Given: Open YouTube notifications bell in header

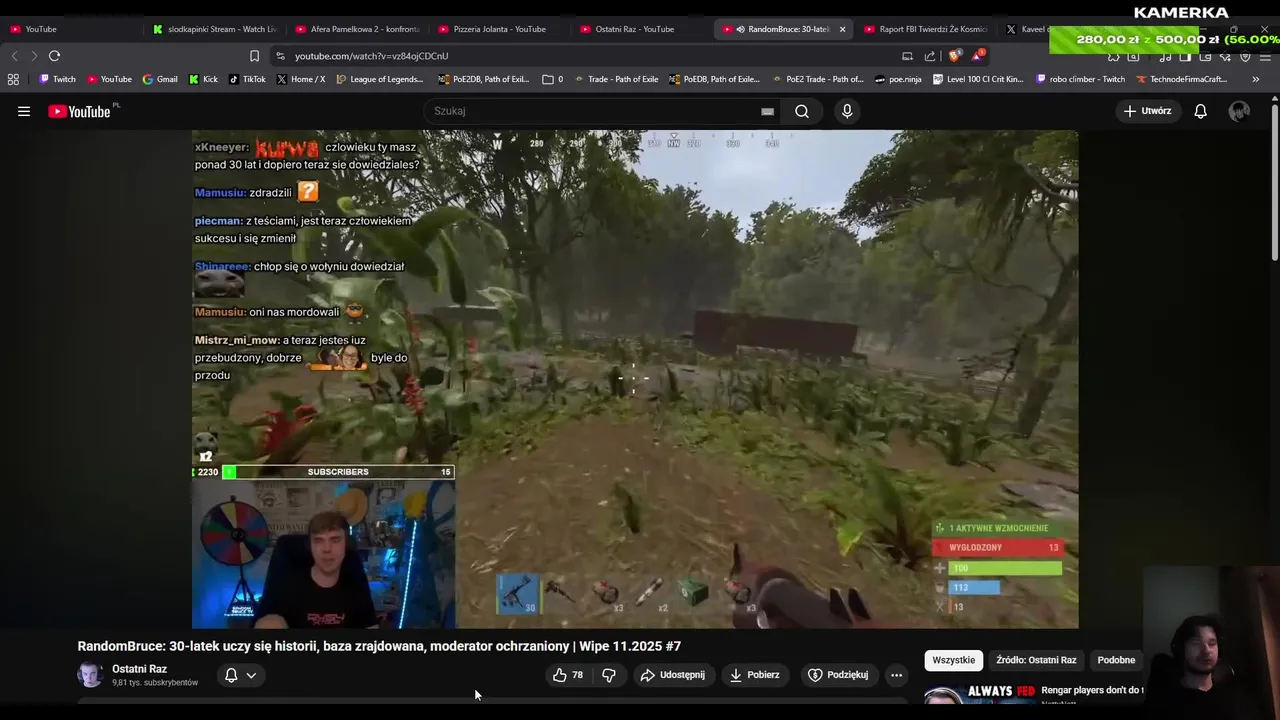Looking at the screenshot, I should 1200,111.
